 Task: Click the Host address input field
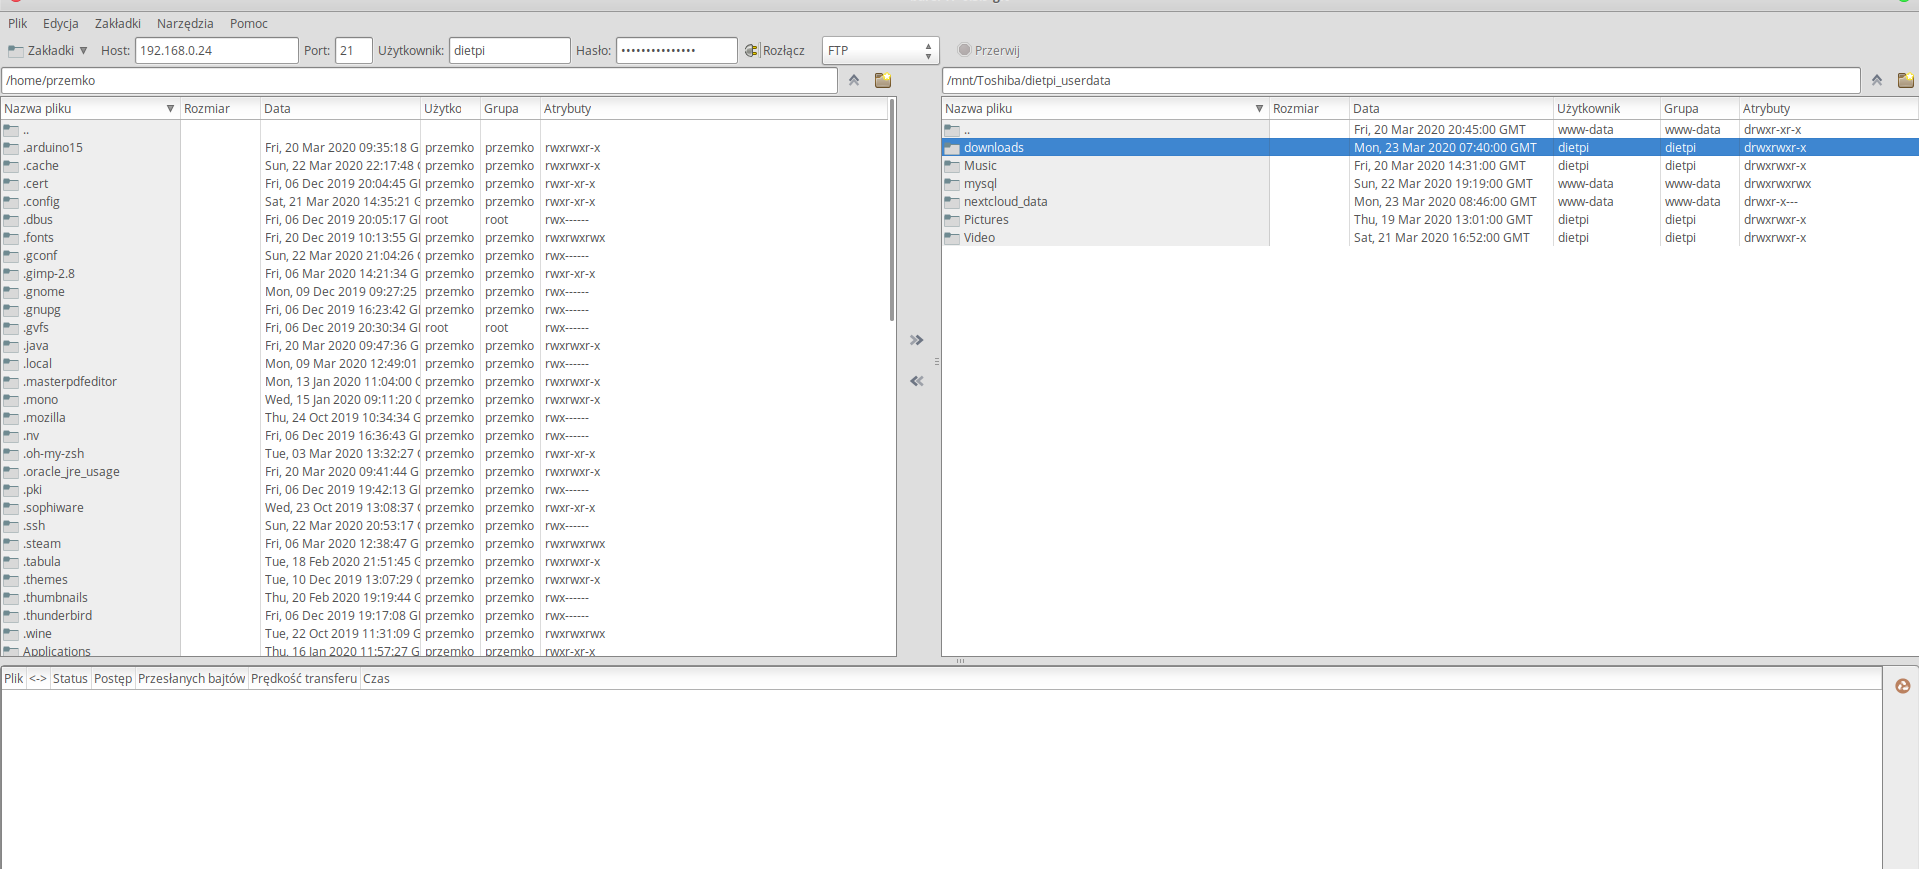pyautogui.click(x=216, y=50)
